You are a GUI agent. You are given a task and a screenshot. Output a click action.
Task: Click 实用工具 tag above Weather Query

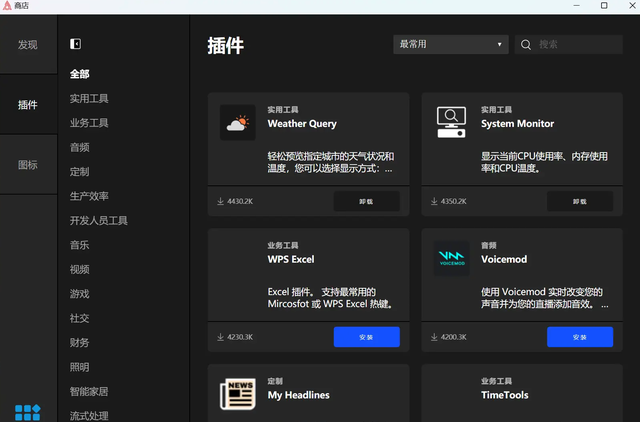[283, 110]
